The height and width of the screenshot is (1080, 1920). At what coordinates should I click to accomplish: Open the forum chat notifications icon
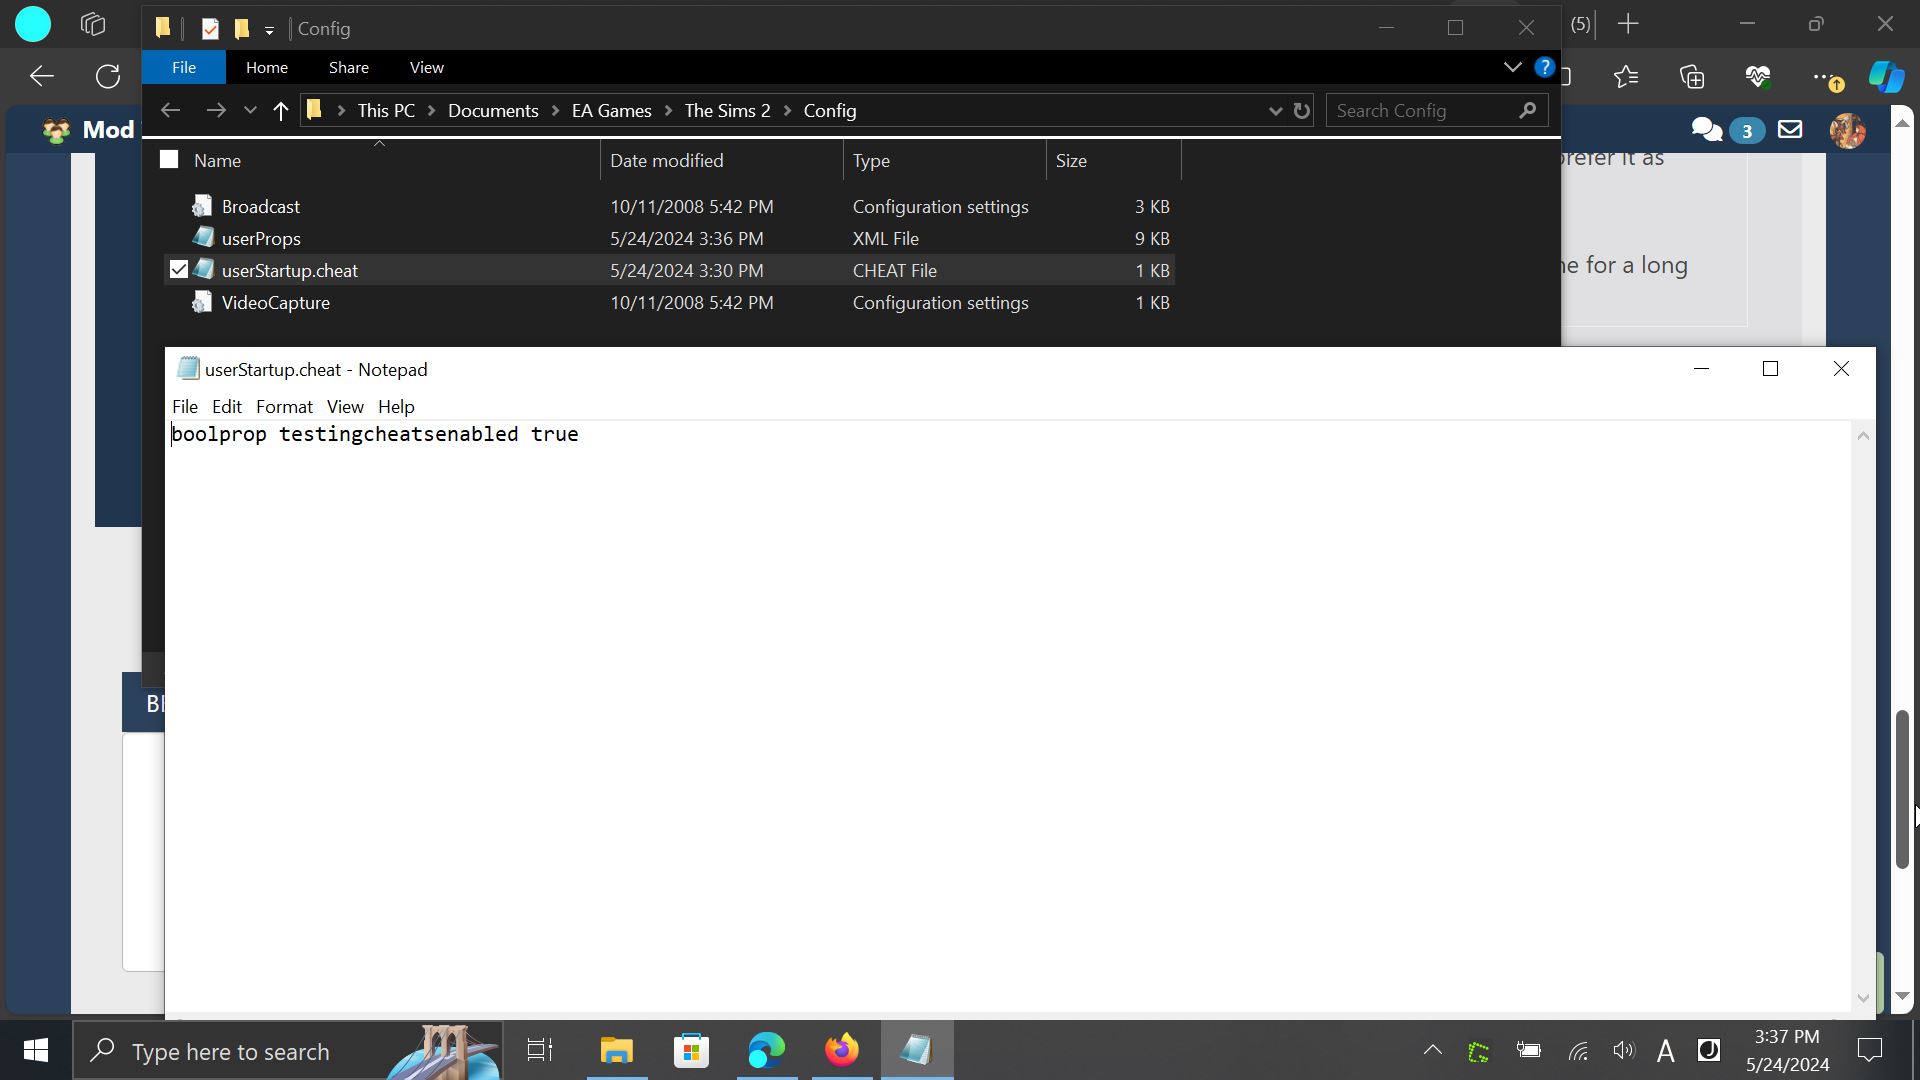point(1706,130)
